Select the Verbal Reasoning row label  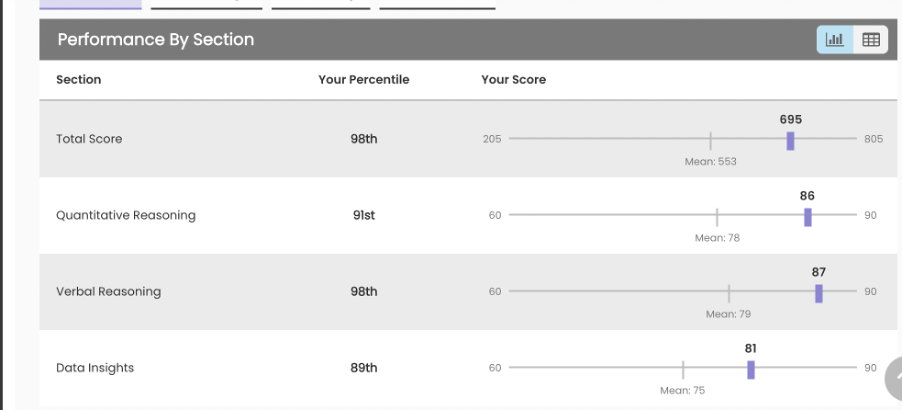pyautogui.click(x=108, y=292)
